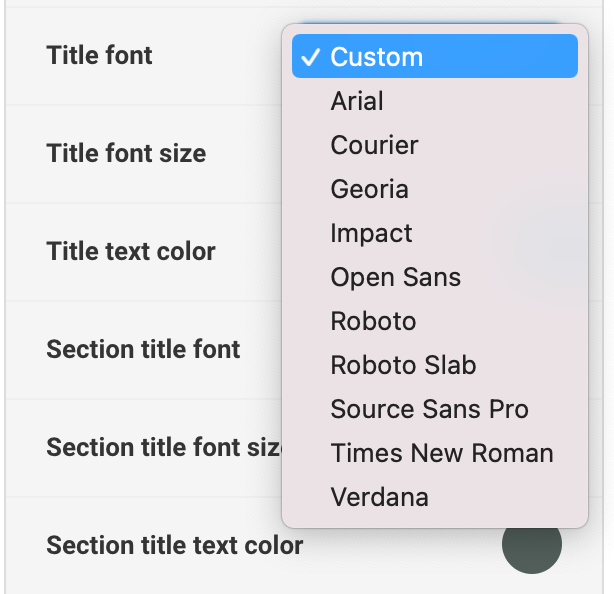Select Source Sans Pro font

point(435,409)
